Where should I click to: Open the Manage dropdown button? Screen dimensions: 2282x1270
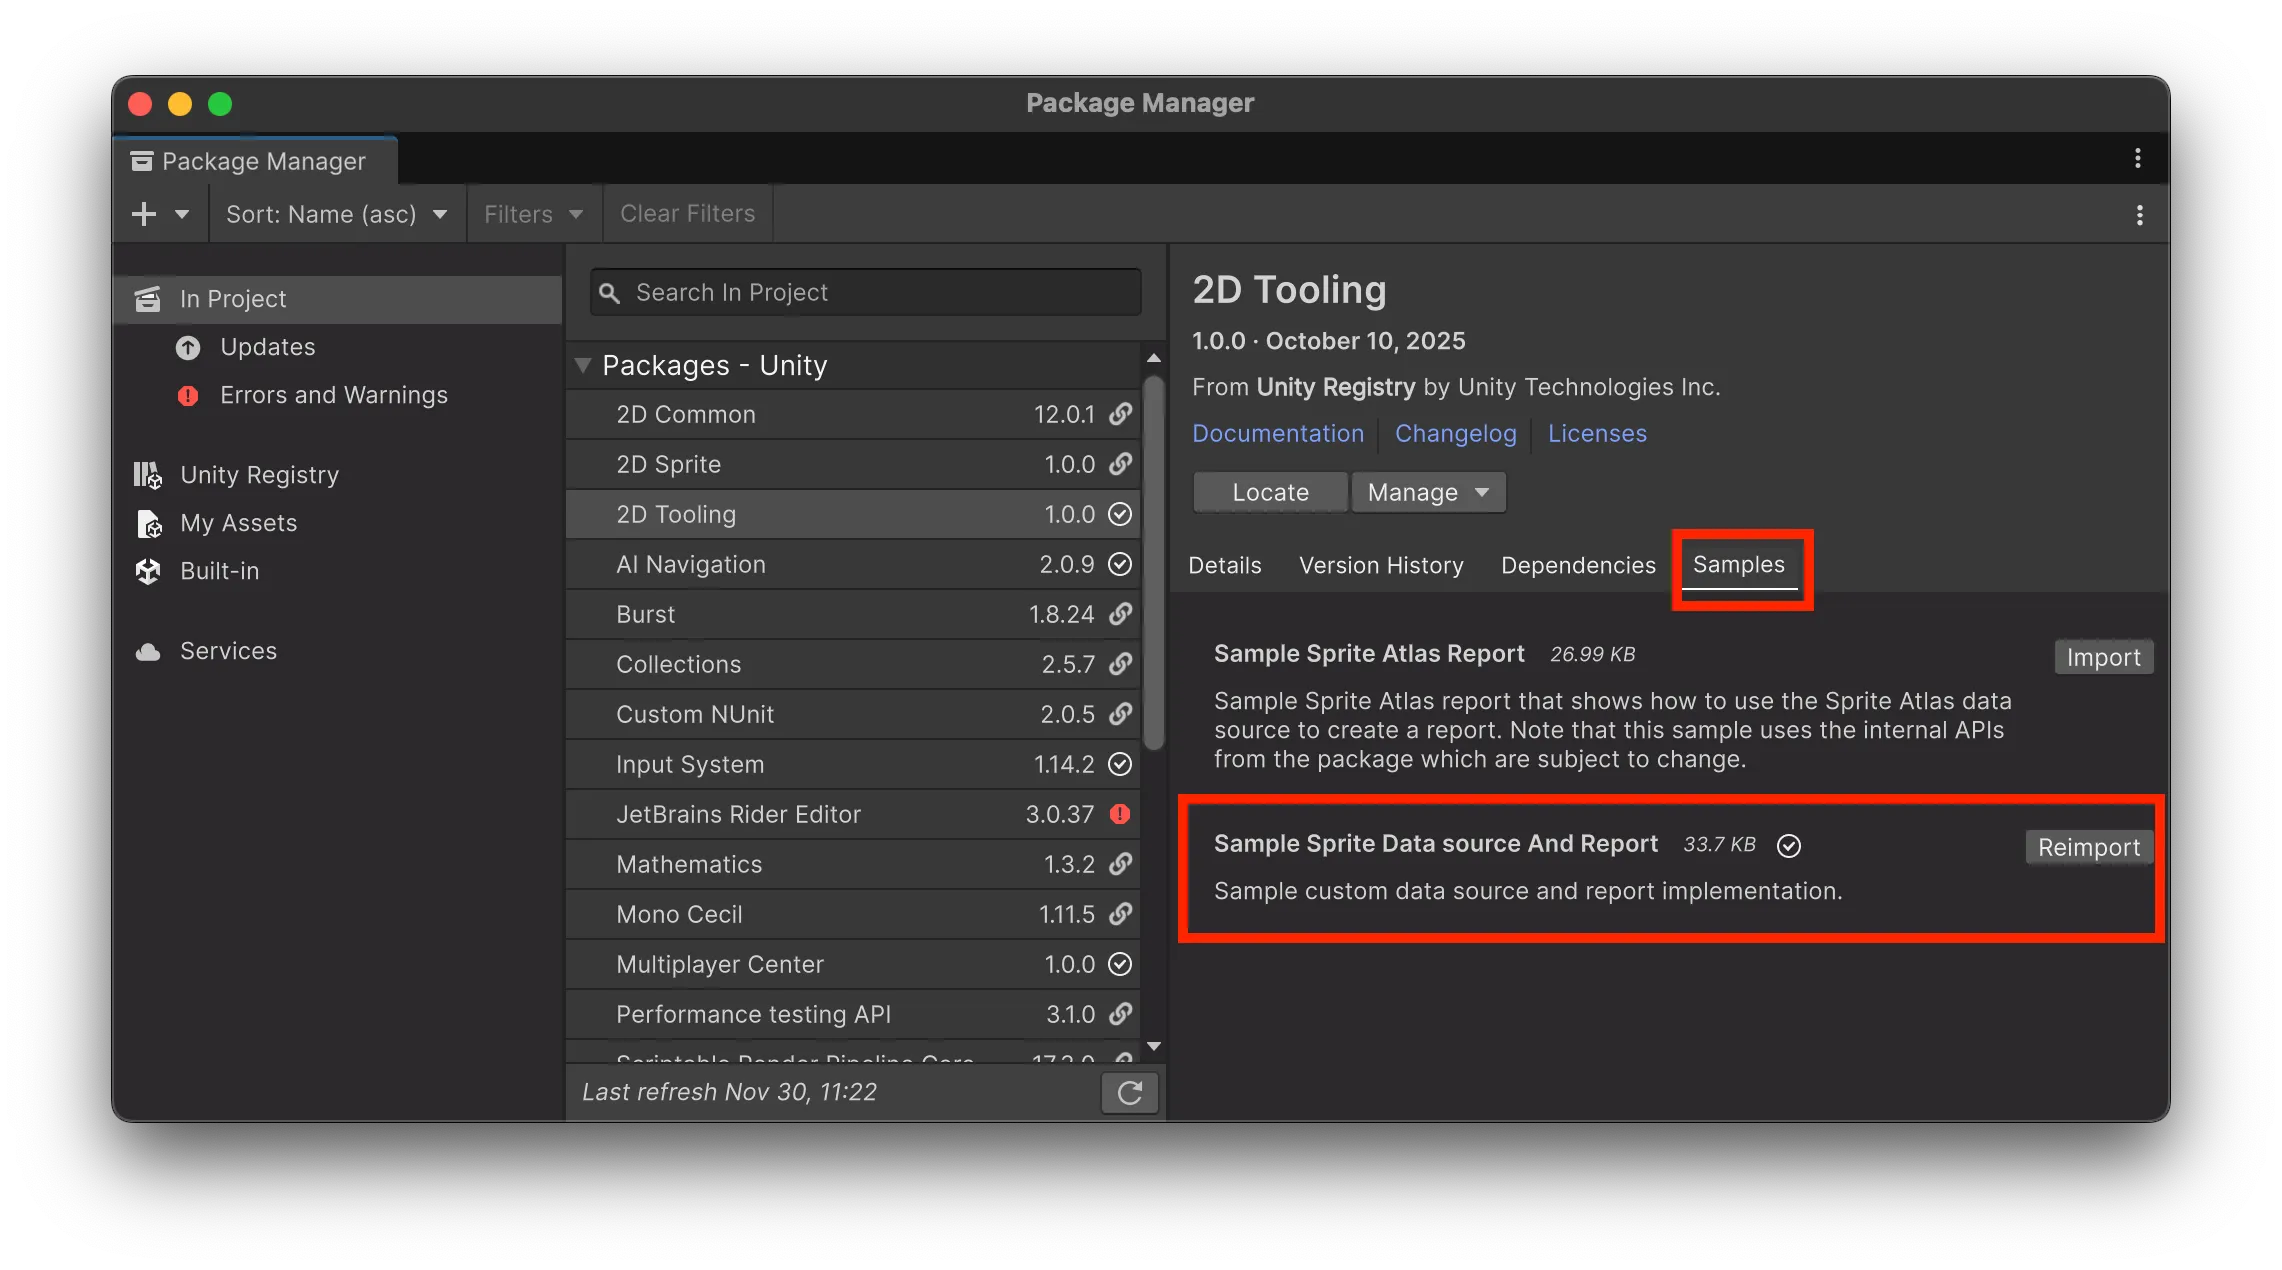1427,492
